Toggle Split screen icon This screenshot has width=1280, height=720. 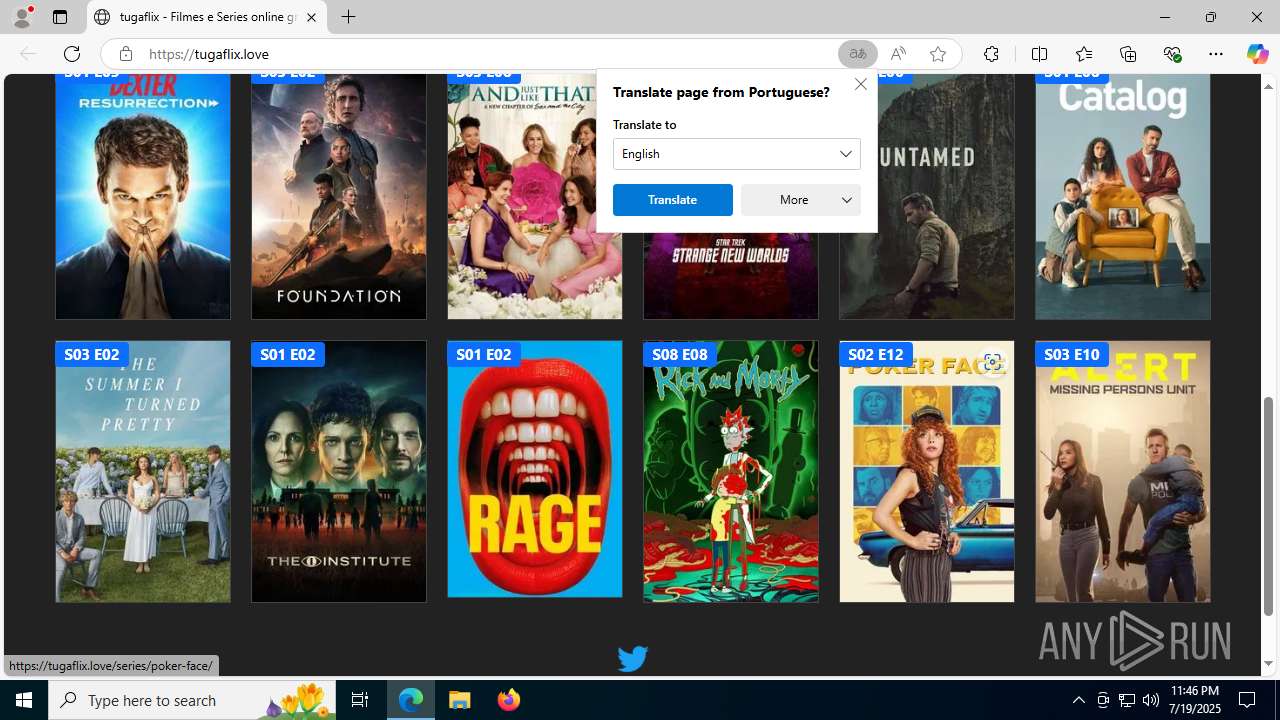[1039, 54]
